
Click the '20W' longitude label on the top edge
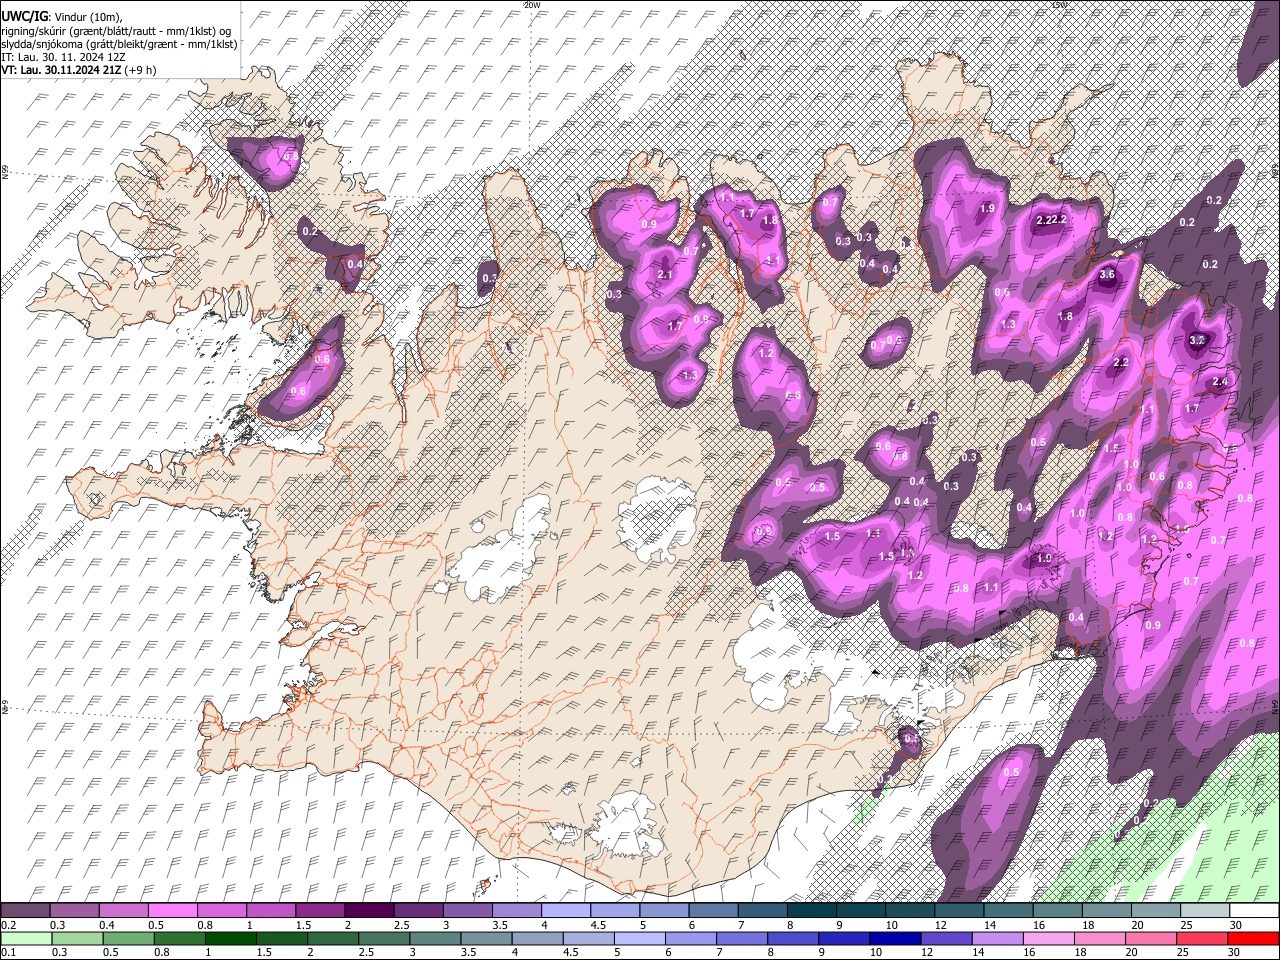[532, 5]
